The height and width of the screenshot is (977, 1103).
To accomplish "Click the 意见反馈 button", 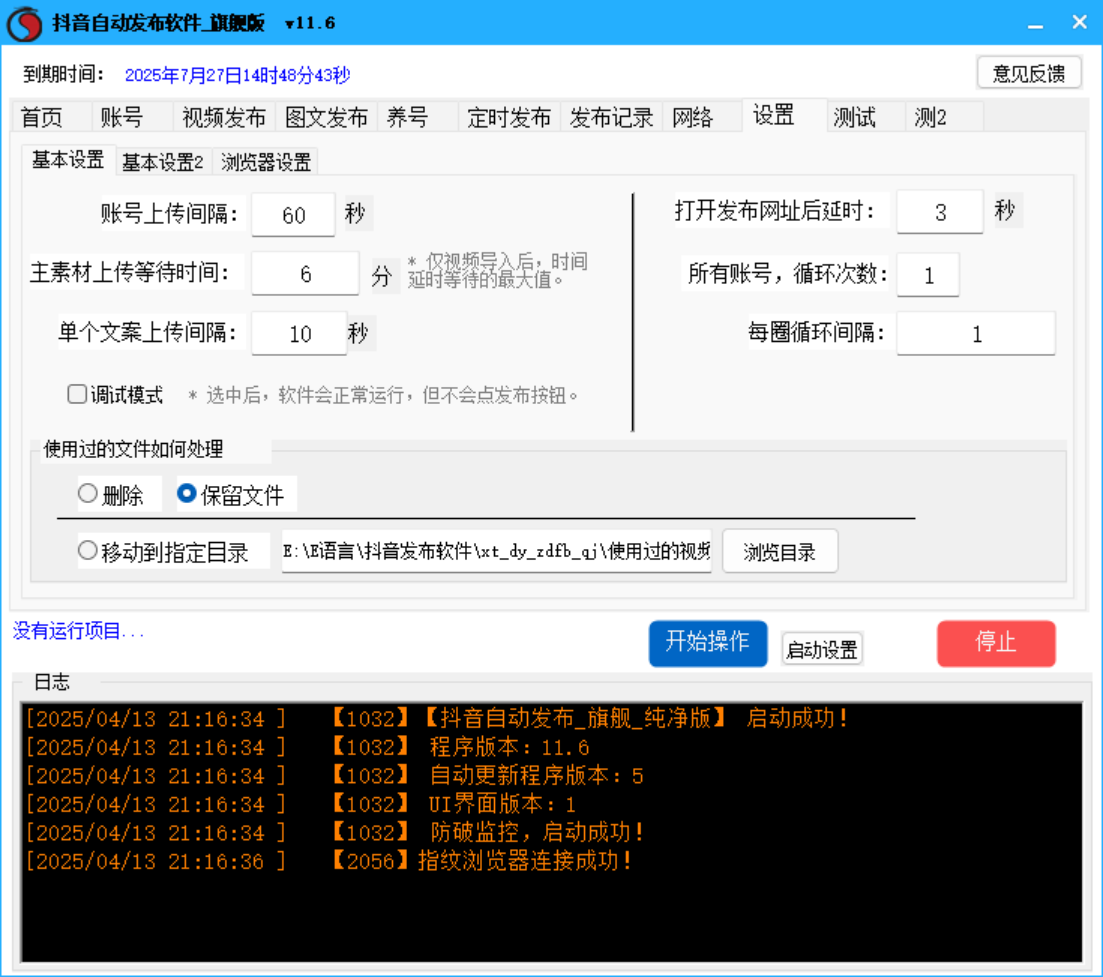I will coord(1028,72).
